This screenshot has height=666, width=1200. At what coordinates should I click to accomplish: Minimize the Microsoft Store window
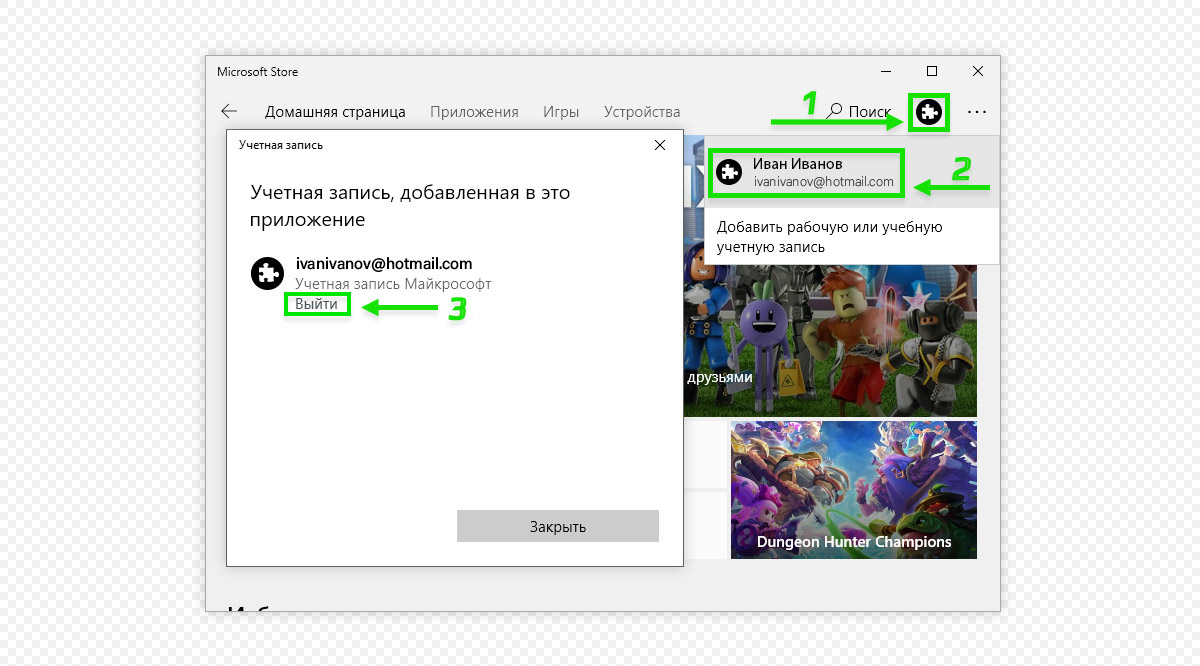(x=886, y=71)
